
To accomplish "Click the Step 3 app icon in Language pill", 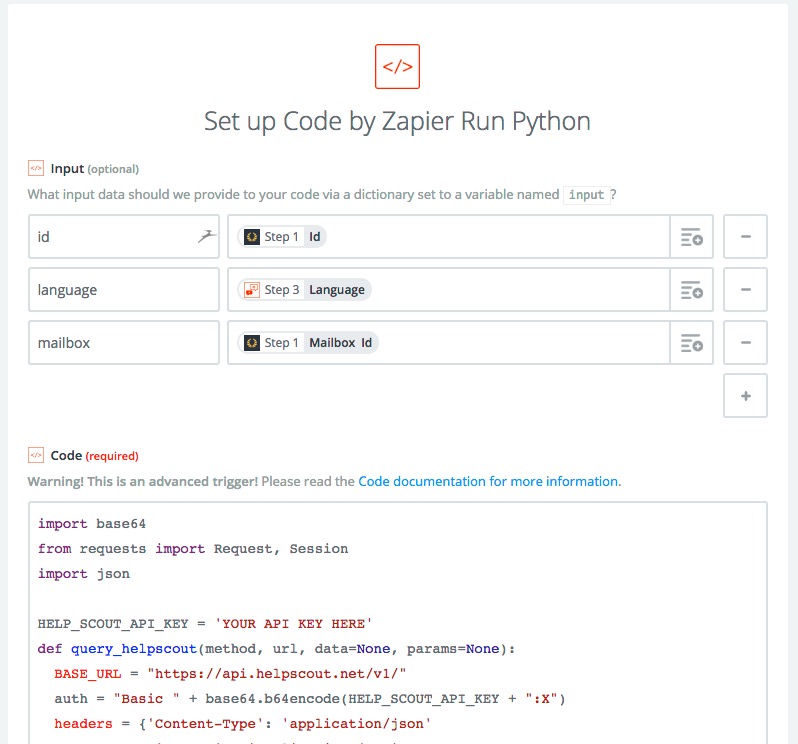I will (x=251, y=290).
